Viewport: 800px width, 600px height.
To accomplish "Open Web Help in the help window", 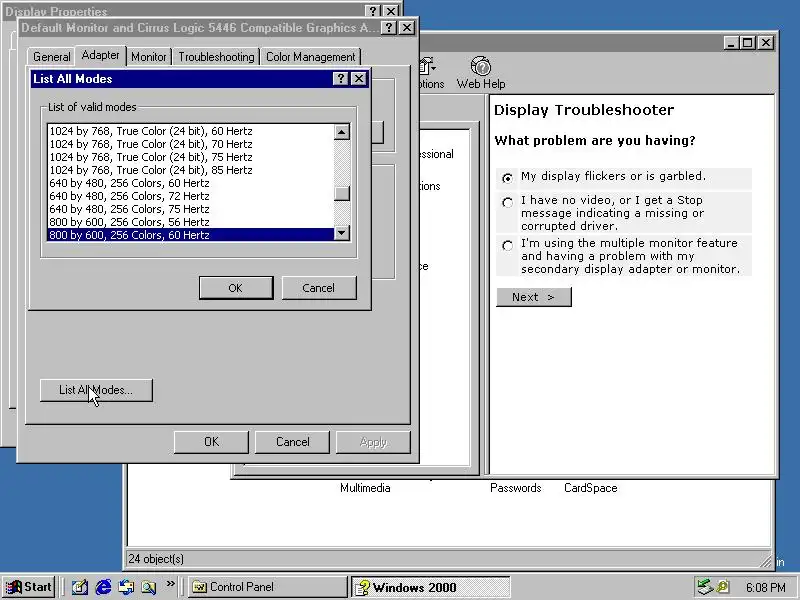I will click(481, 73).
